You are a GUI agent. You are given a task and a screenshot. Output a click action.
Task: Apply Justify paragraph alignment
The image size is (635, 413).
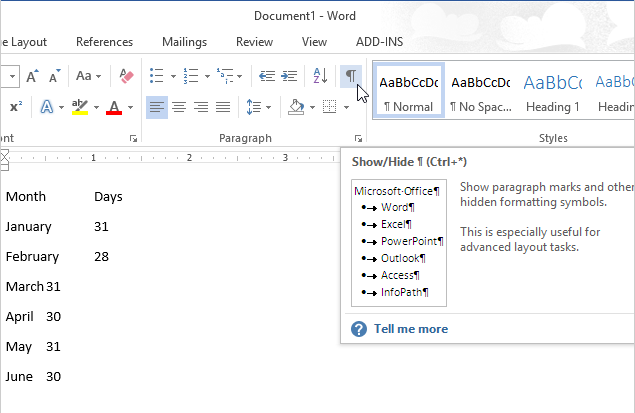(223, 107)
